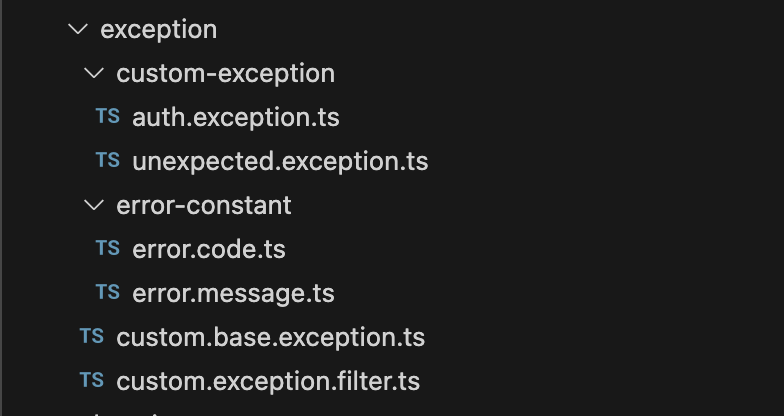Collapse the exception folder chevron
This screenshot has height=416, width=784.
coord(78,30)
